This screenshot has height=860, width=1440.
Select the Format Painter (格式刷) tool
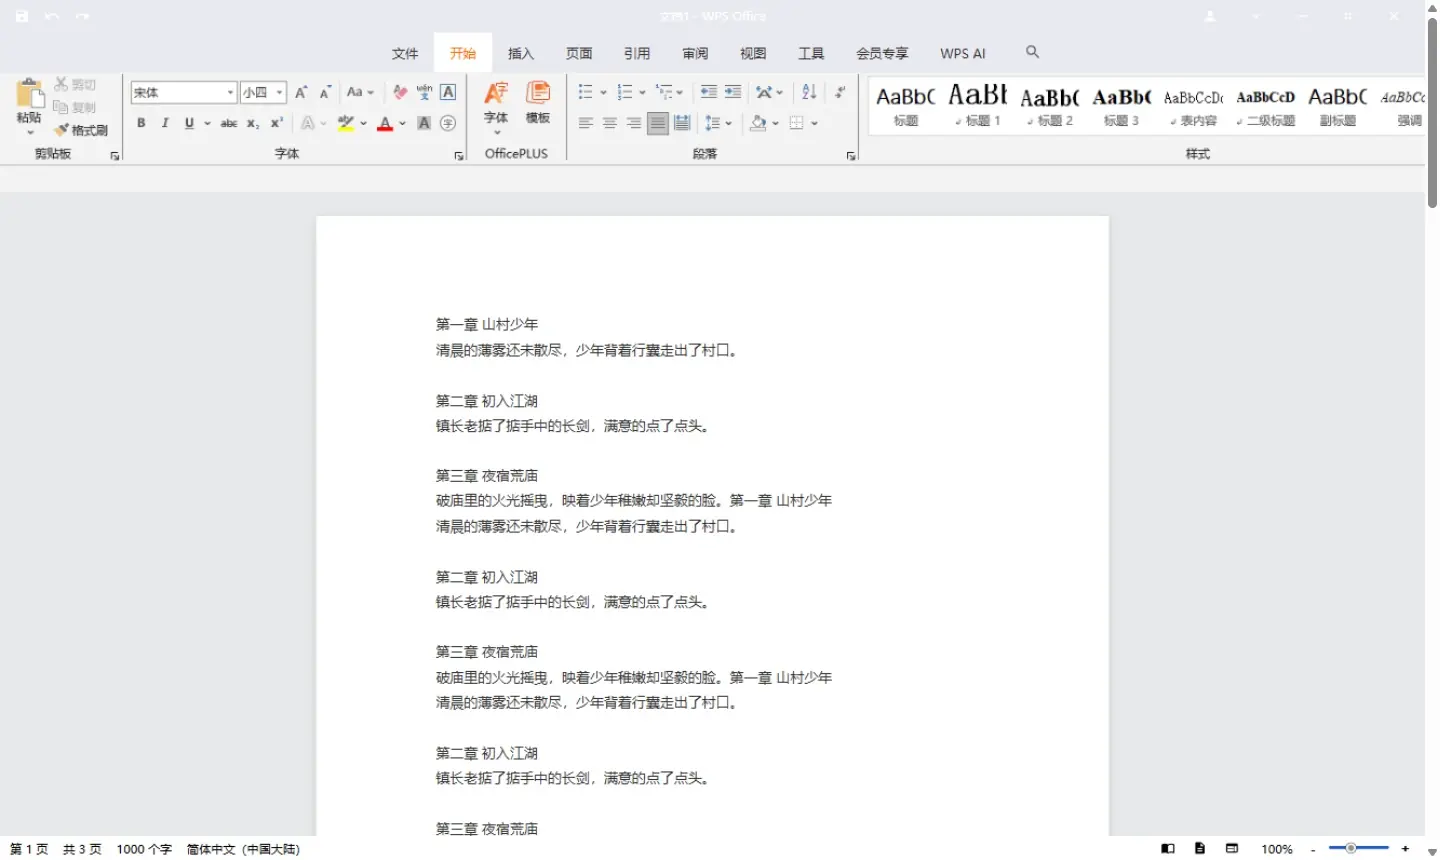pos(80,130)
